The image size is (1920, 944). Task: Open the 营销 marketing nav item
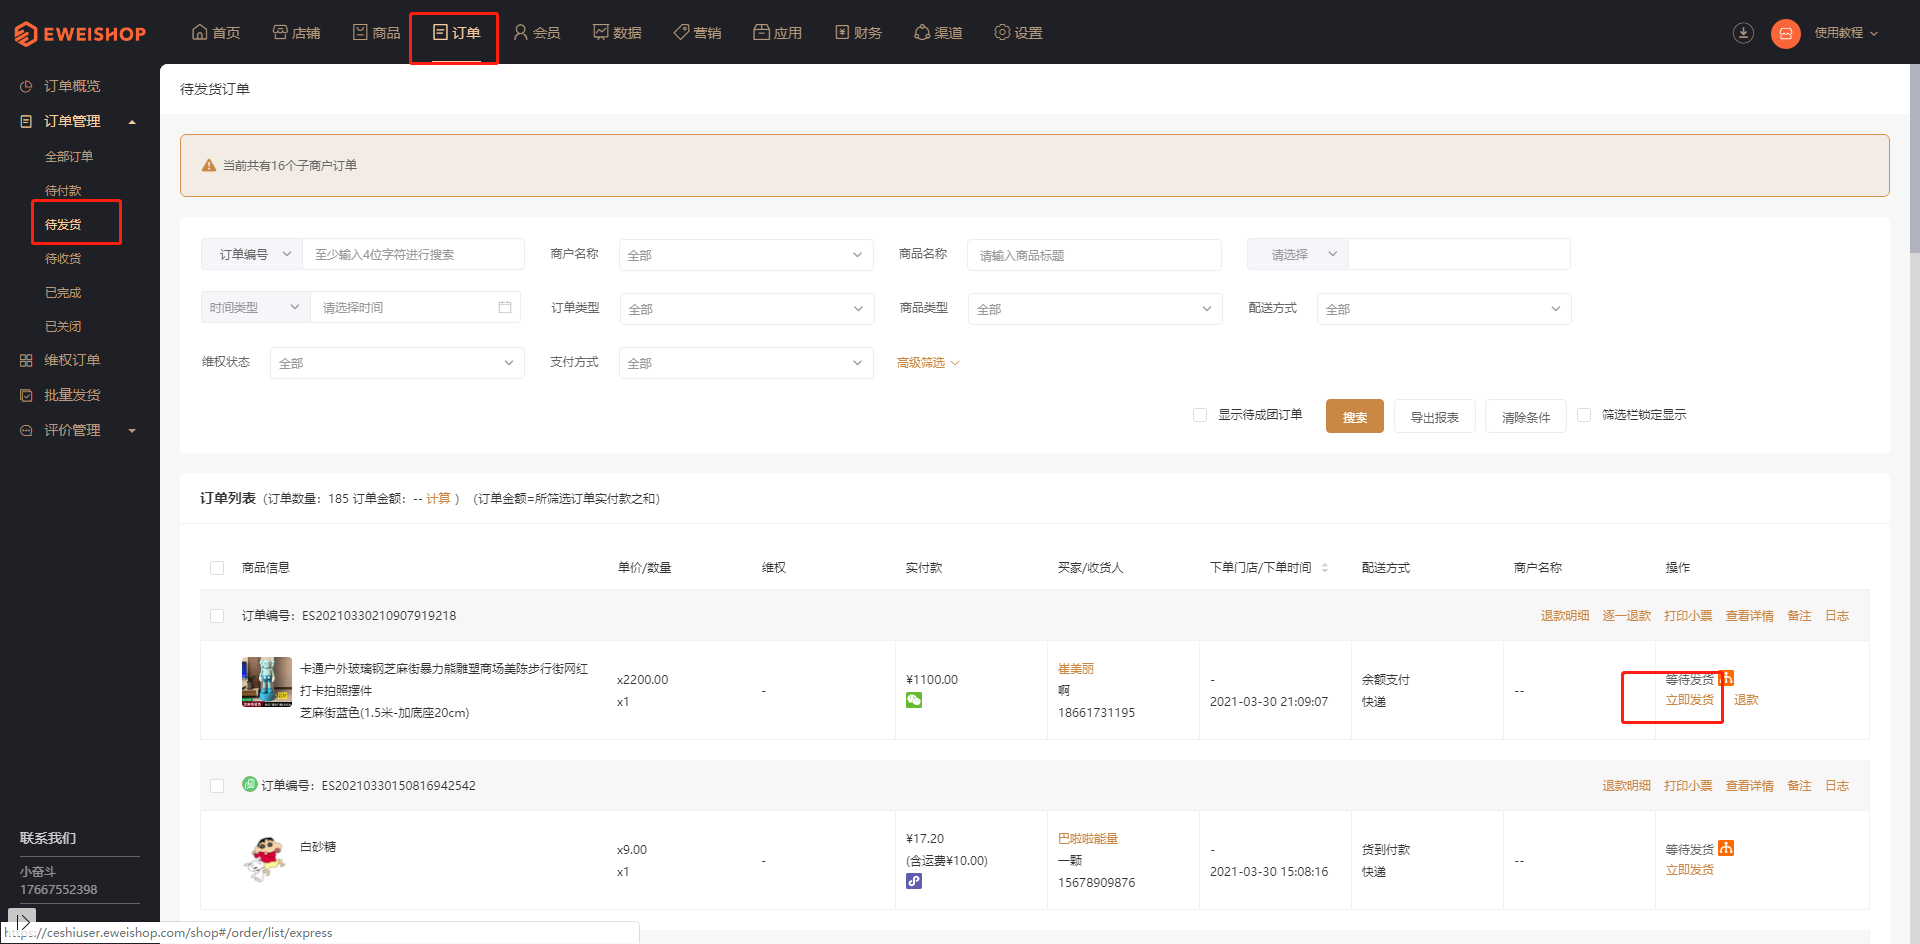(697, 33)
